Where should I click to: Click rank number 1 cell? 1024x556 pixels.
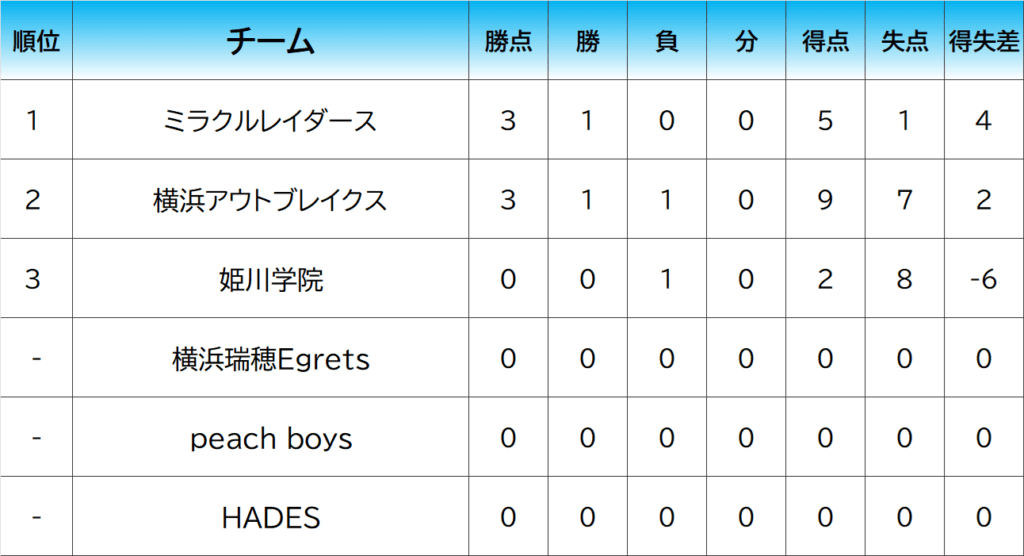tap(33, 121)
